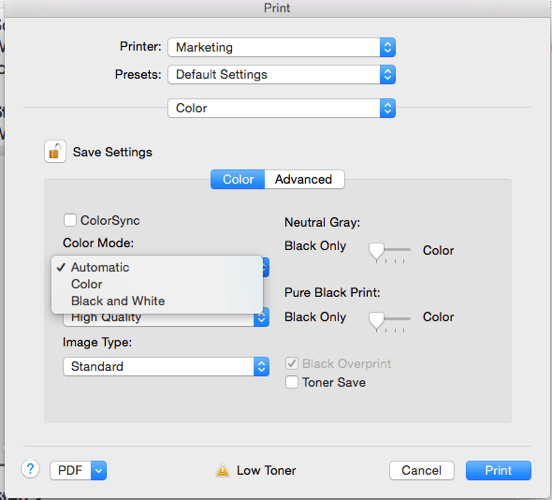Click the Presets popup stepper arrows
The image size is (552, 500).
pos(388,74)
